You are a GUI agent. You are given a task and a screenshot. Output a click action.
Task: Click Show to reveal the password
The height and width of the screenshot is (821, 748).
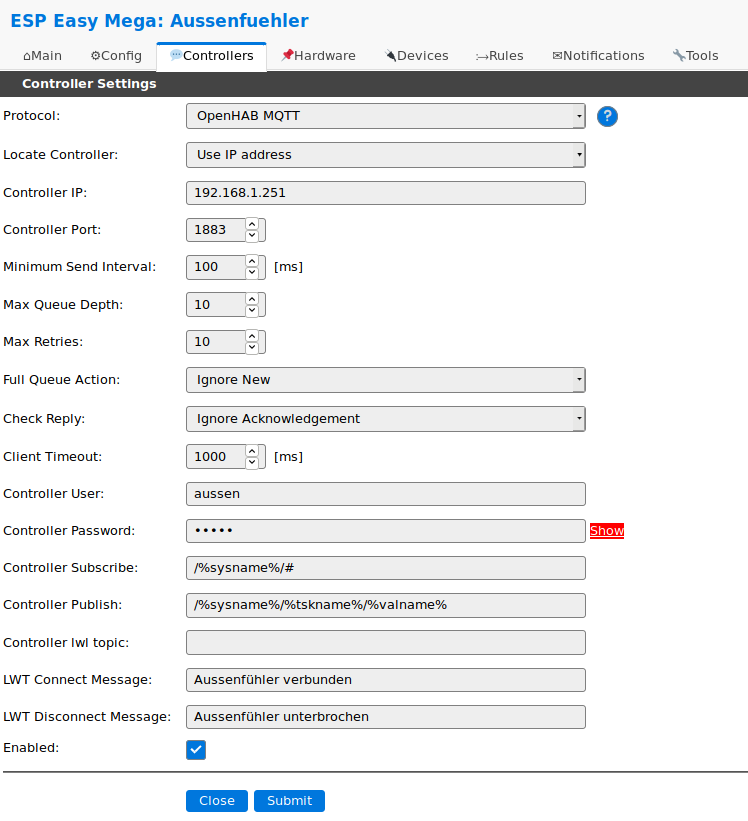(x=607, y=531)
